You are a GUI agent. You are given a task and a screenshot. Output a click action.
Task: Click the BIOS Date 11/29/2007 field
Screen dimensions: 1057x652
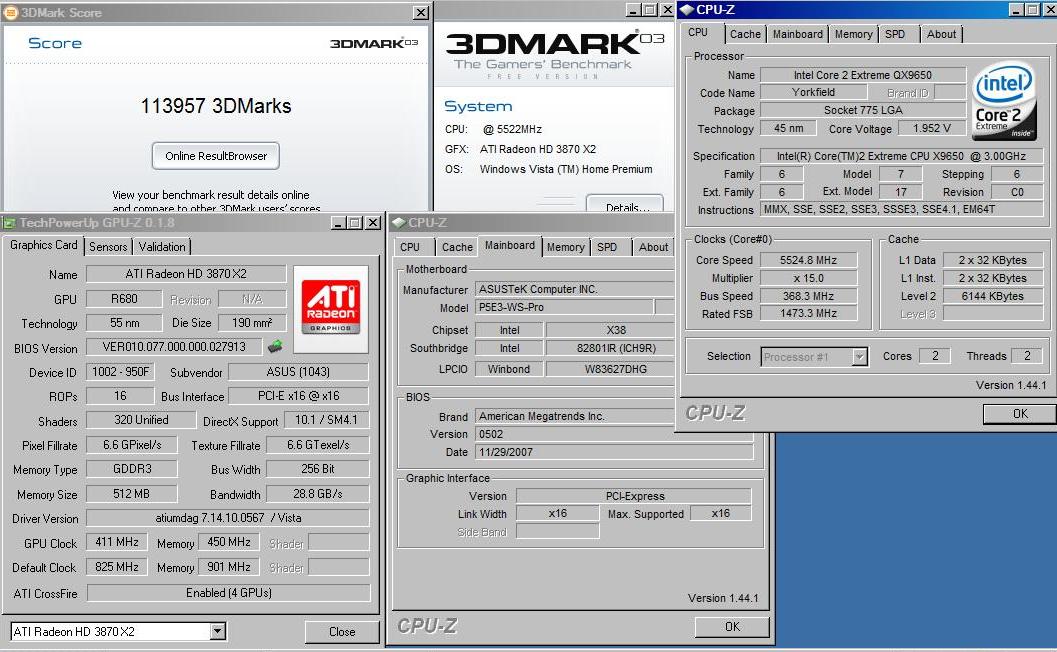(614, 452)
